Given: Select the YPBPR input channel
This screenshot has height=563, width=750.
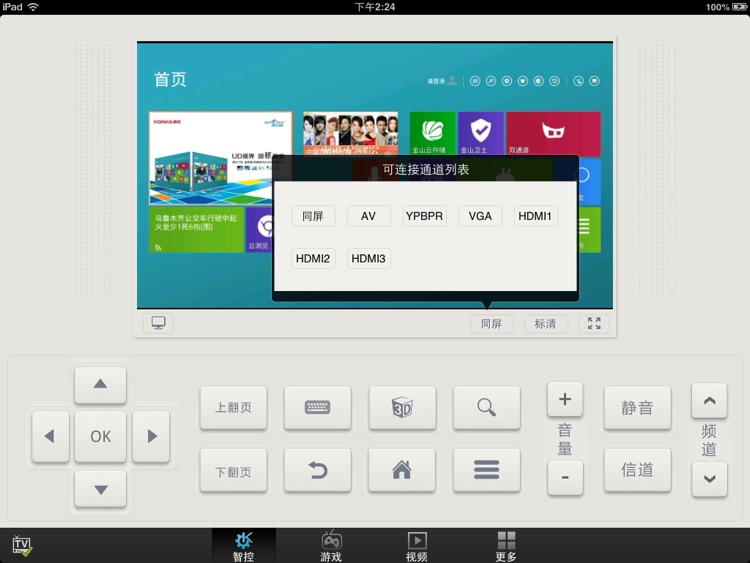Looking at the screenshot, I should pos(424,216).
